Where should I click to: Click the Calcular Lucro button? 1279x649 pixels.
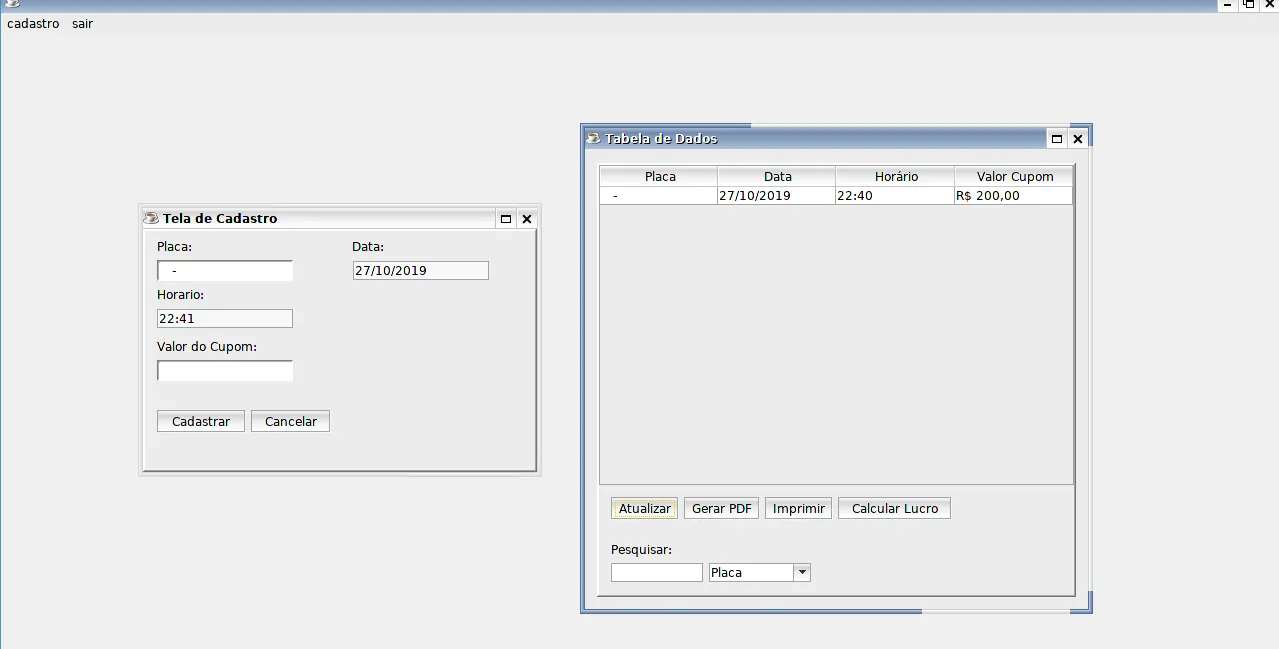pyautogui.click(x=895, y=508)
